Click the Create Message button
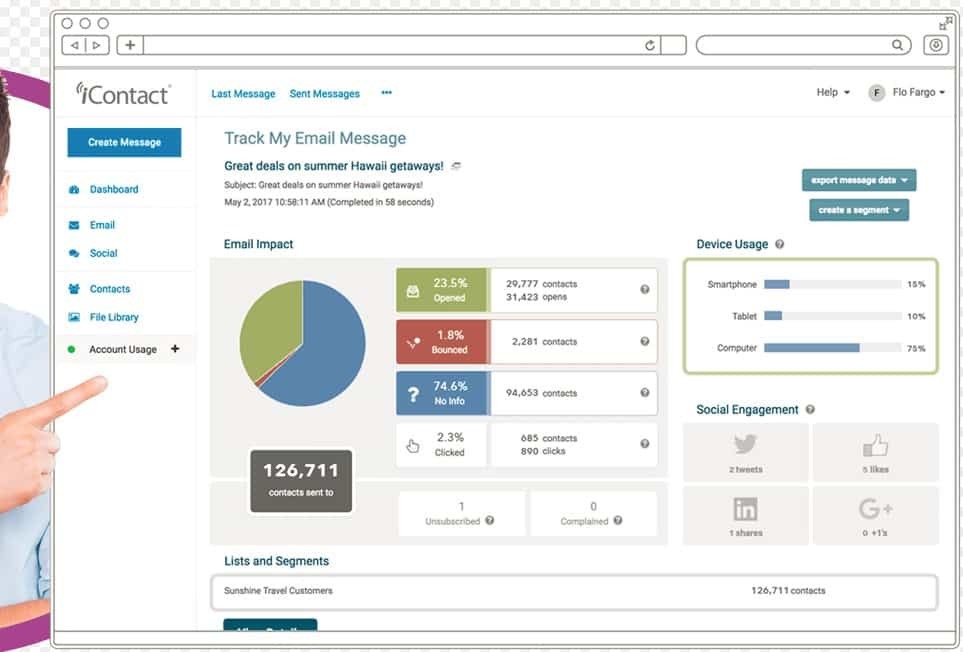 [x=124, y=142]
